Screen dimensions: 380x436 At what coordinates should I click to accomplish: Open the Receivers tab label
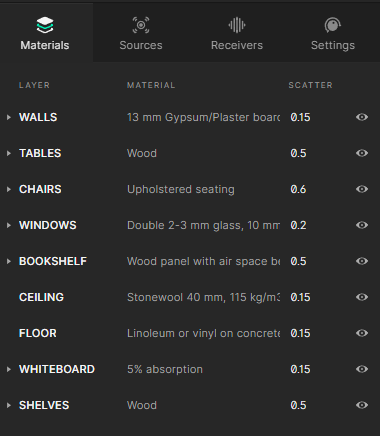[x=237, y=45]
